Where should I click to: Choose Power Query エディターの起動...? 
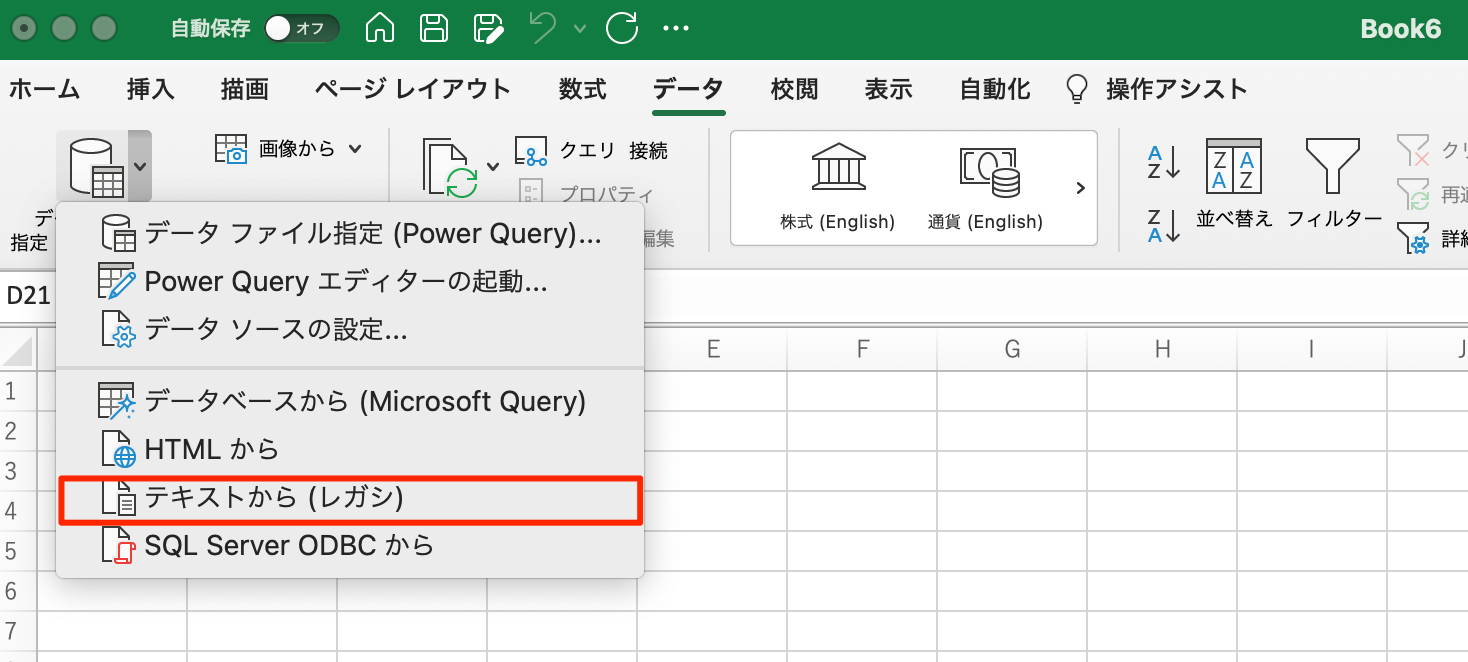tap(350, 282)
